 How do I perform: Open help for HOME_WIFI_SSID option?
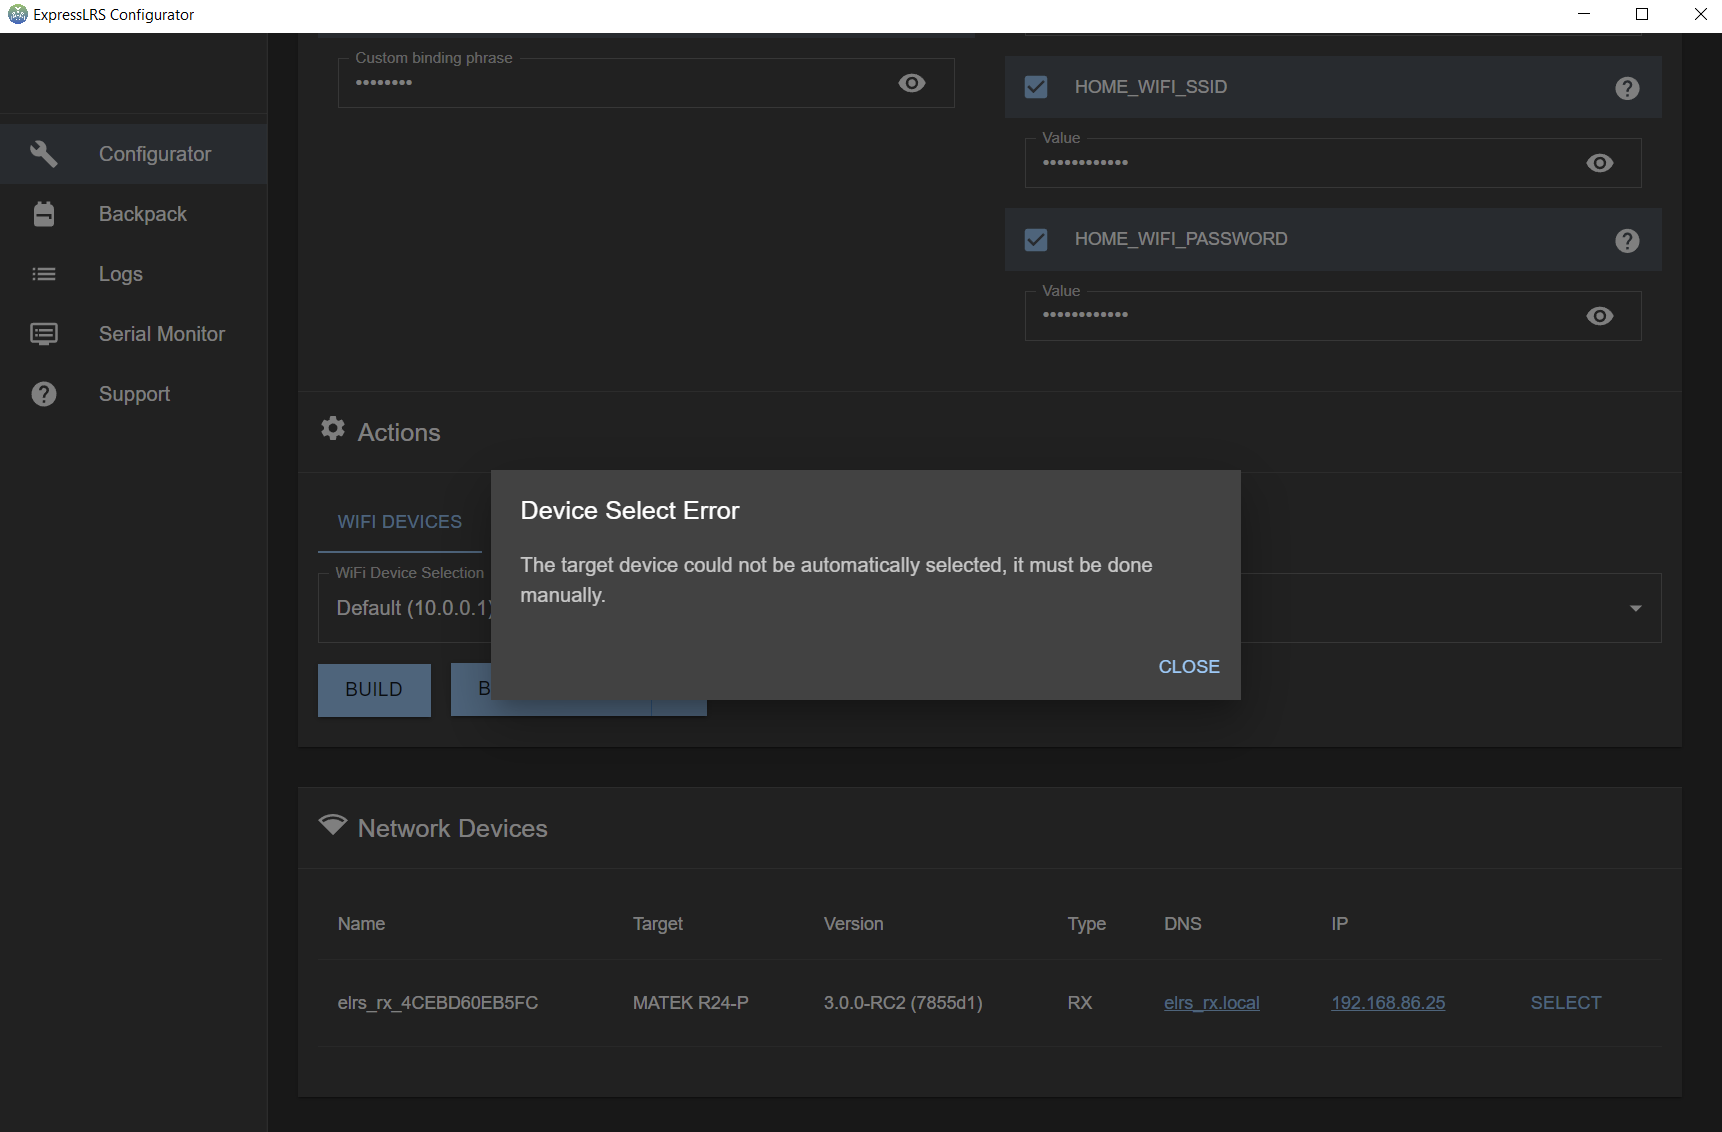pyautogui.click(x=1627, y=88)
